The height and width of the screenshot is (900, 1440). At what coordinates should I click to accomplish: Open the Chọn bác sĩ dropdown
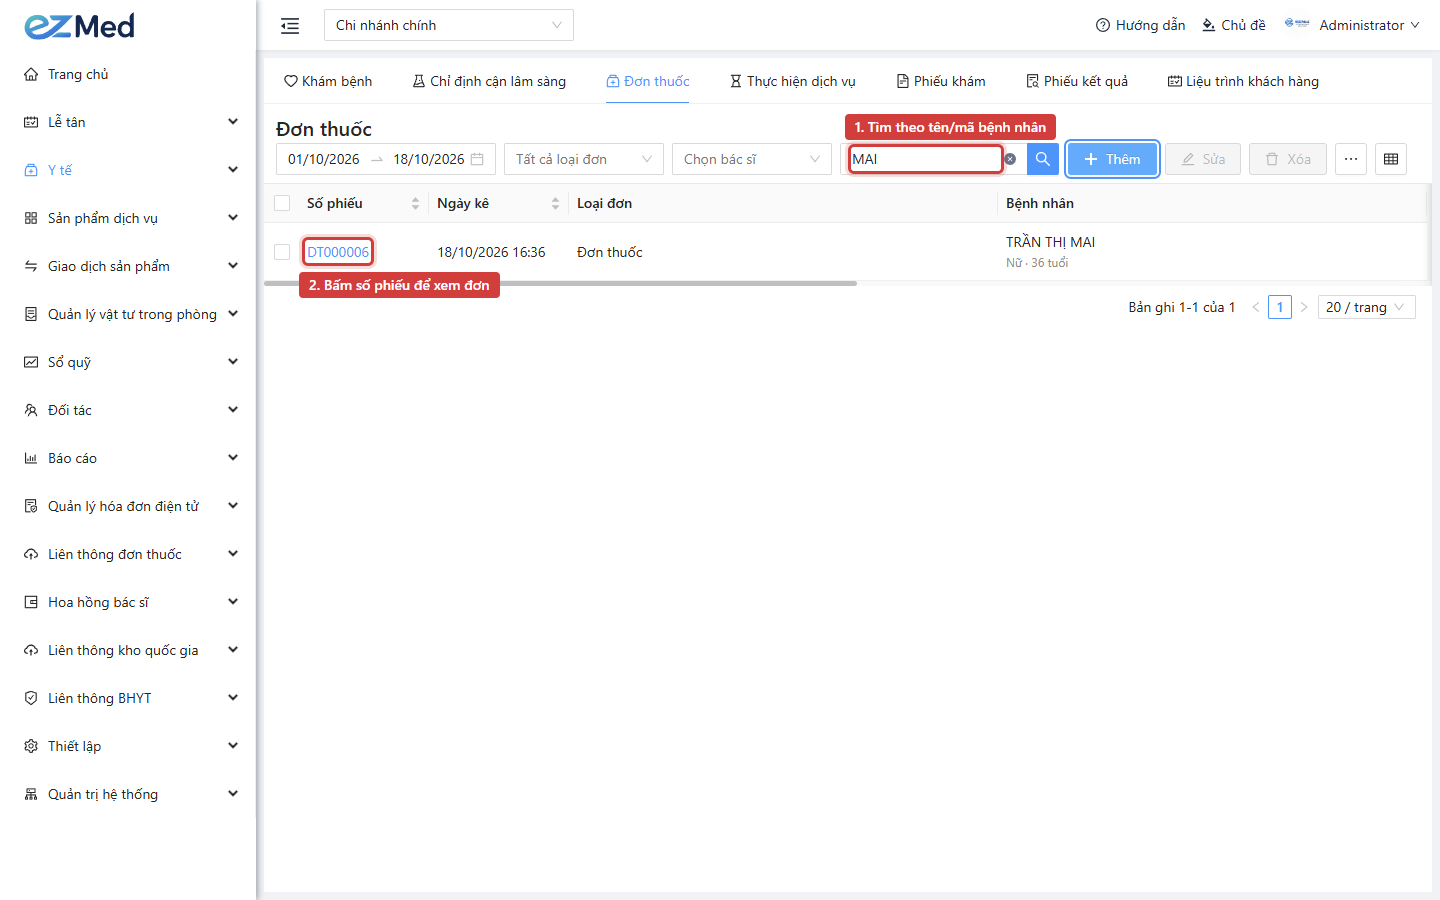click(752, 159)
